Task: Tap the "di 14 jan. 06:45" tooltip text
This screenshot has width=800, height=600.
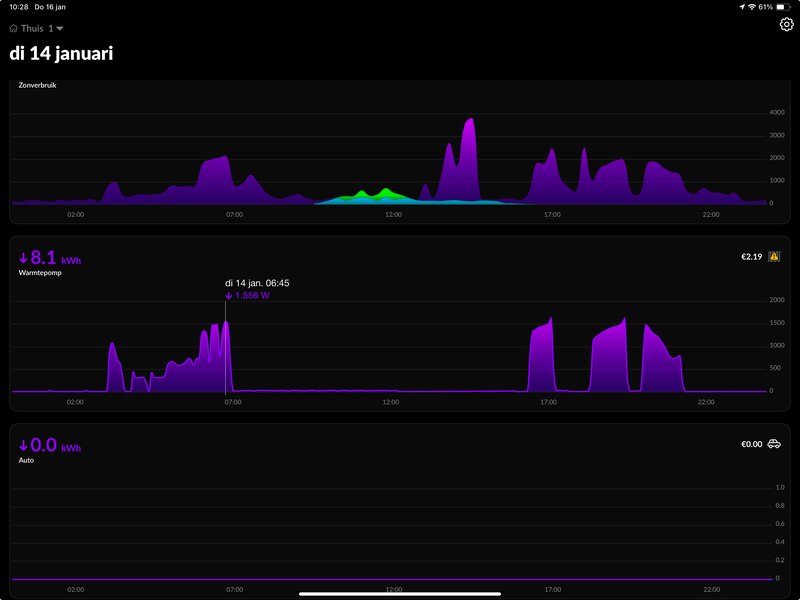Action: tap(257, 283)
